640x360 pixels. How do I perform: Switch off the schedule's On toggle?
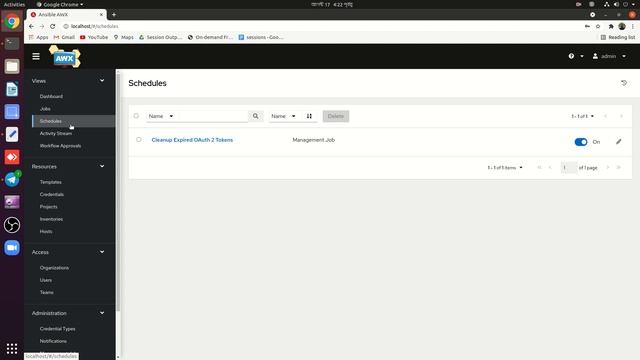click(x=581, y=142)
